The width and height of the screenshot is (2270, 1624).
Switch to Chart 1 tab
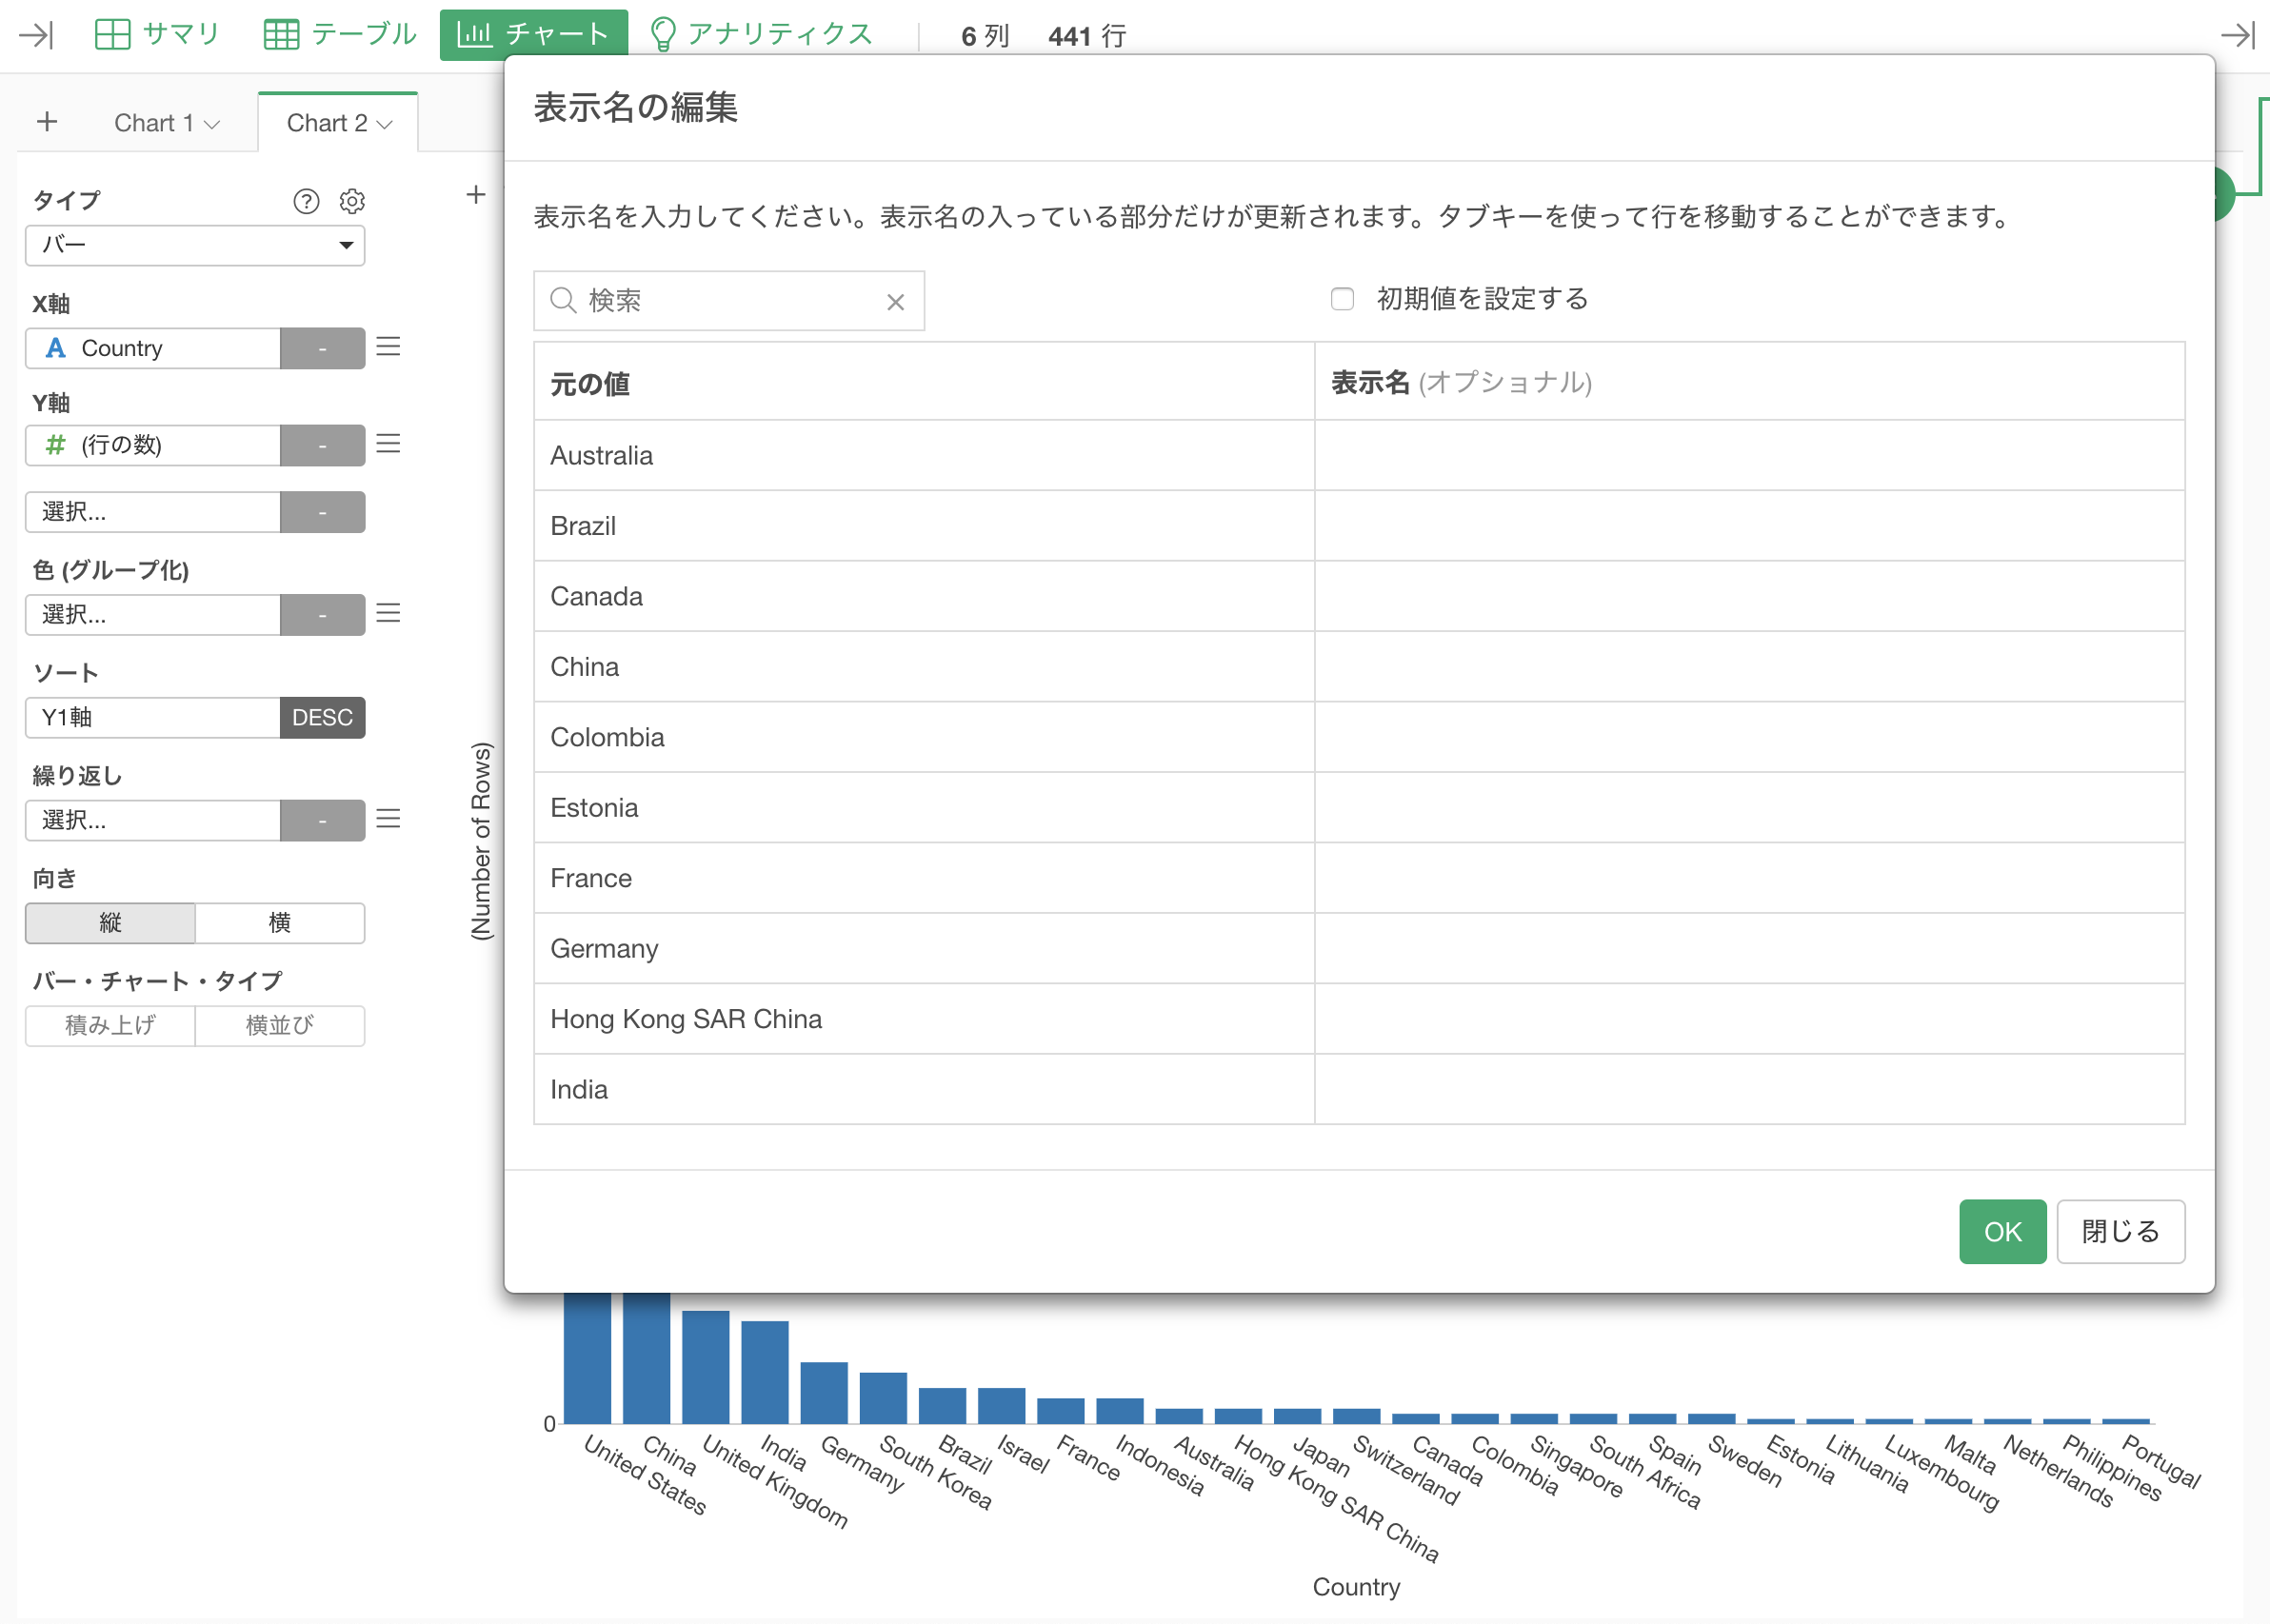153,123
